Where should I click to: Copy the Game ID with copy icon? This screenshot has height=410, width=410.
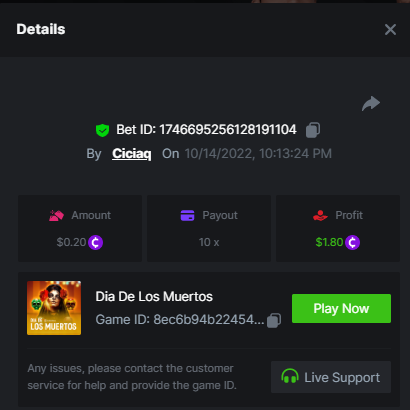pos(274,320)
